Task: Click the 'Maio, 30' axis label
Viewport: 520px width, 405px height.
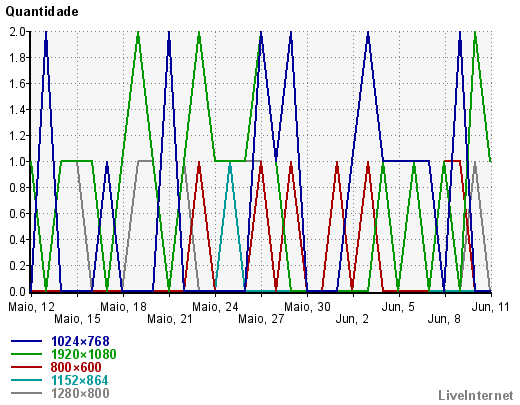Action: click(307, 307)
